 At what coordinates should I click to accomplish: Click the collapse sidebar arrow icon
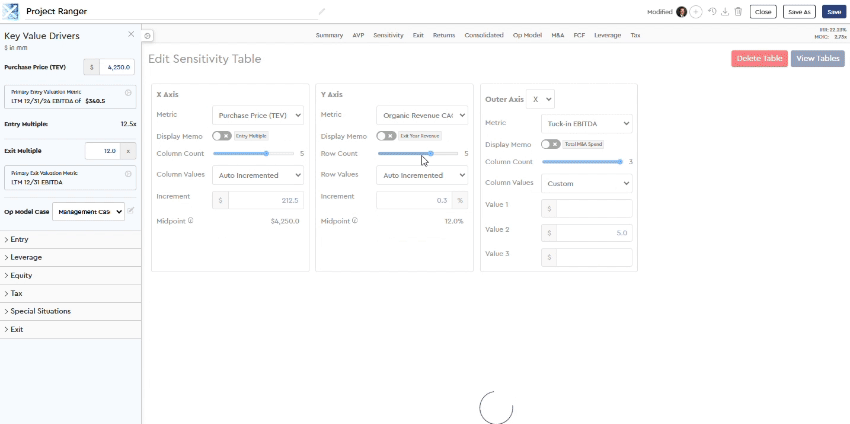click(x=148, y=35)
